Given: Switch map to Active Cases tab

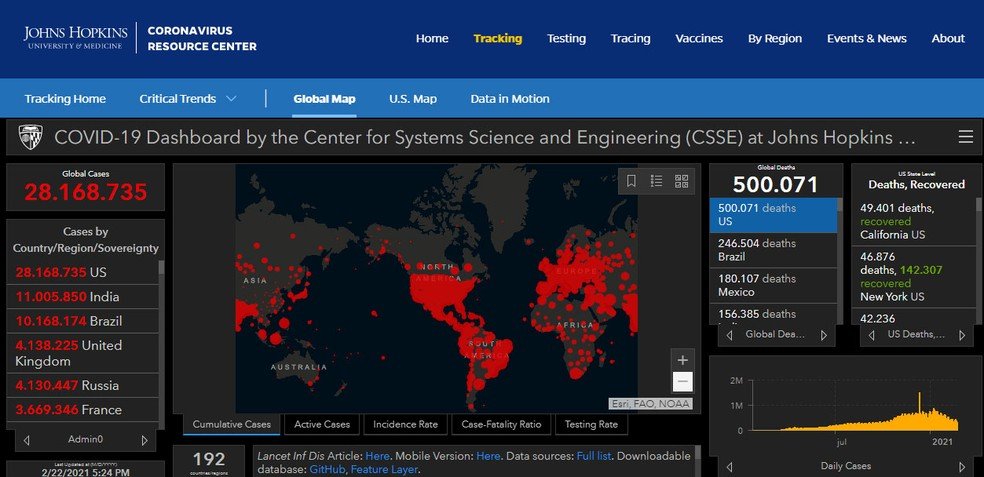Looking at the screenshot, I should [x=322, y=424].
